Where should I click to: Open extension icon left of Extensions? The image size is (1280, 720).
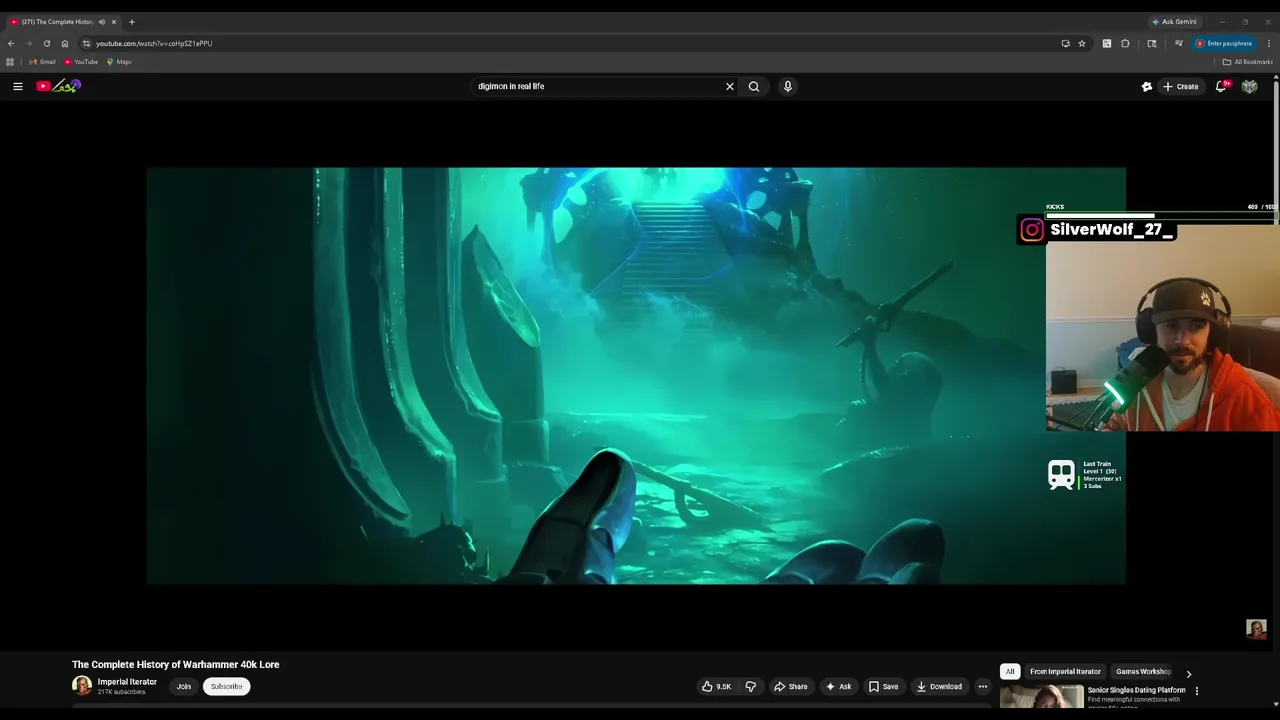pyautogui.click(x=1106, y=43)
